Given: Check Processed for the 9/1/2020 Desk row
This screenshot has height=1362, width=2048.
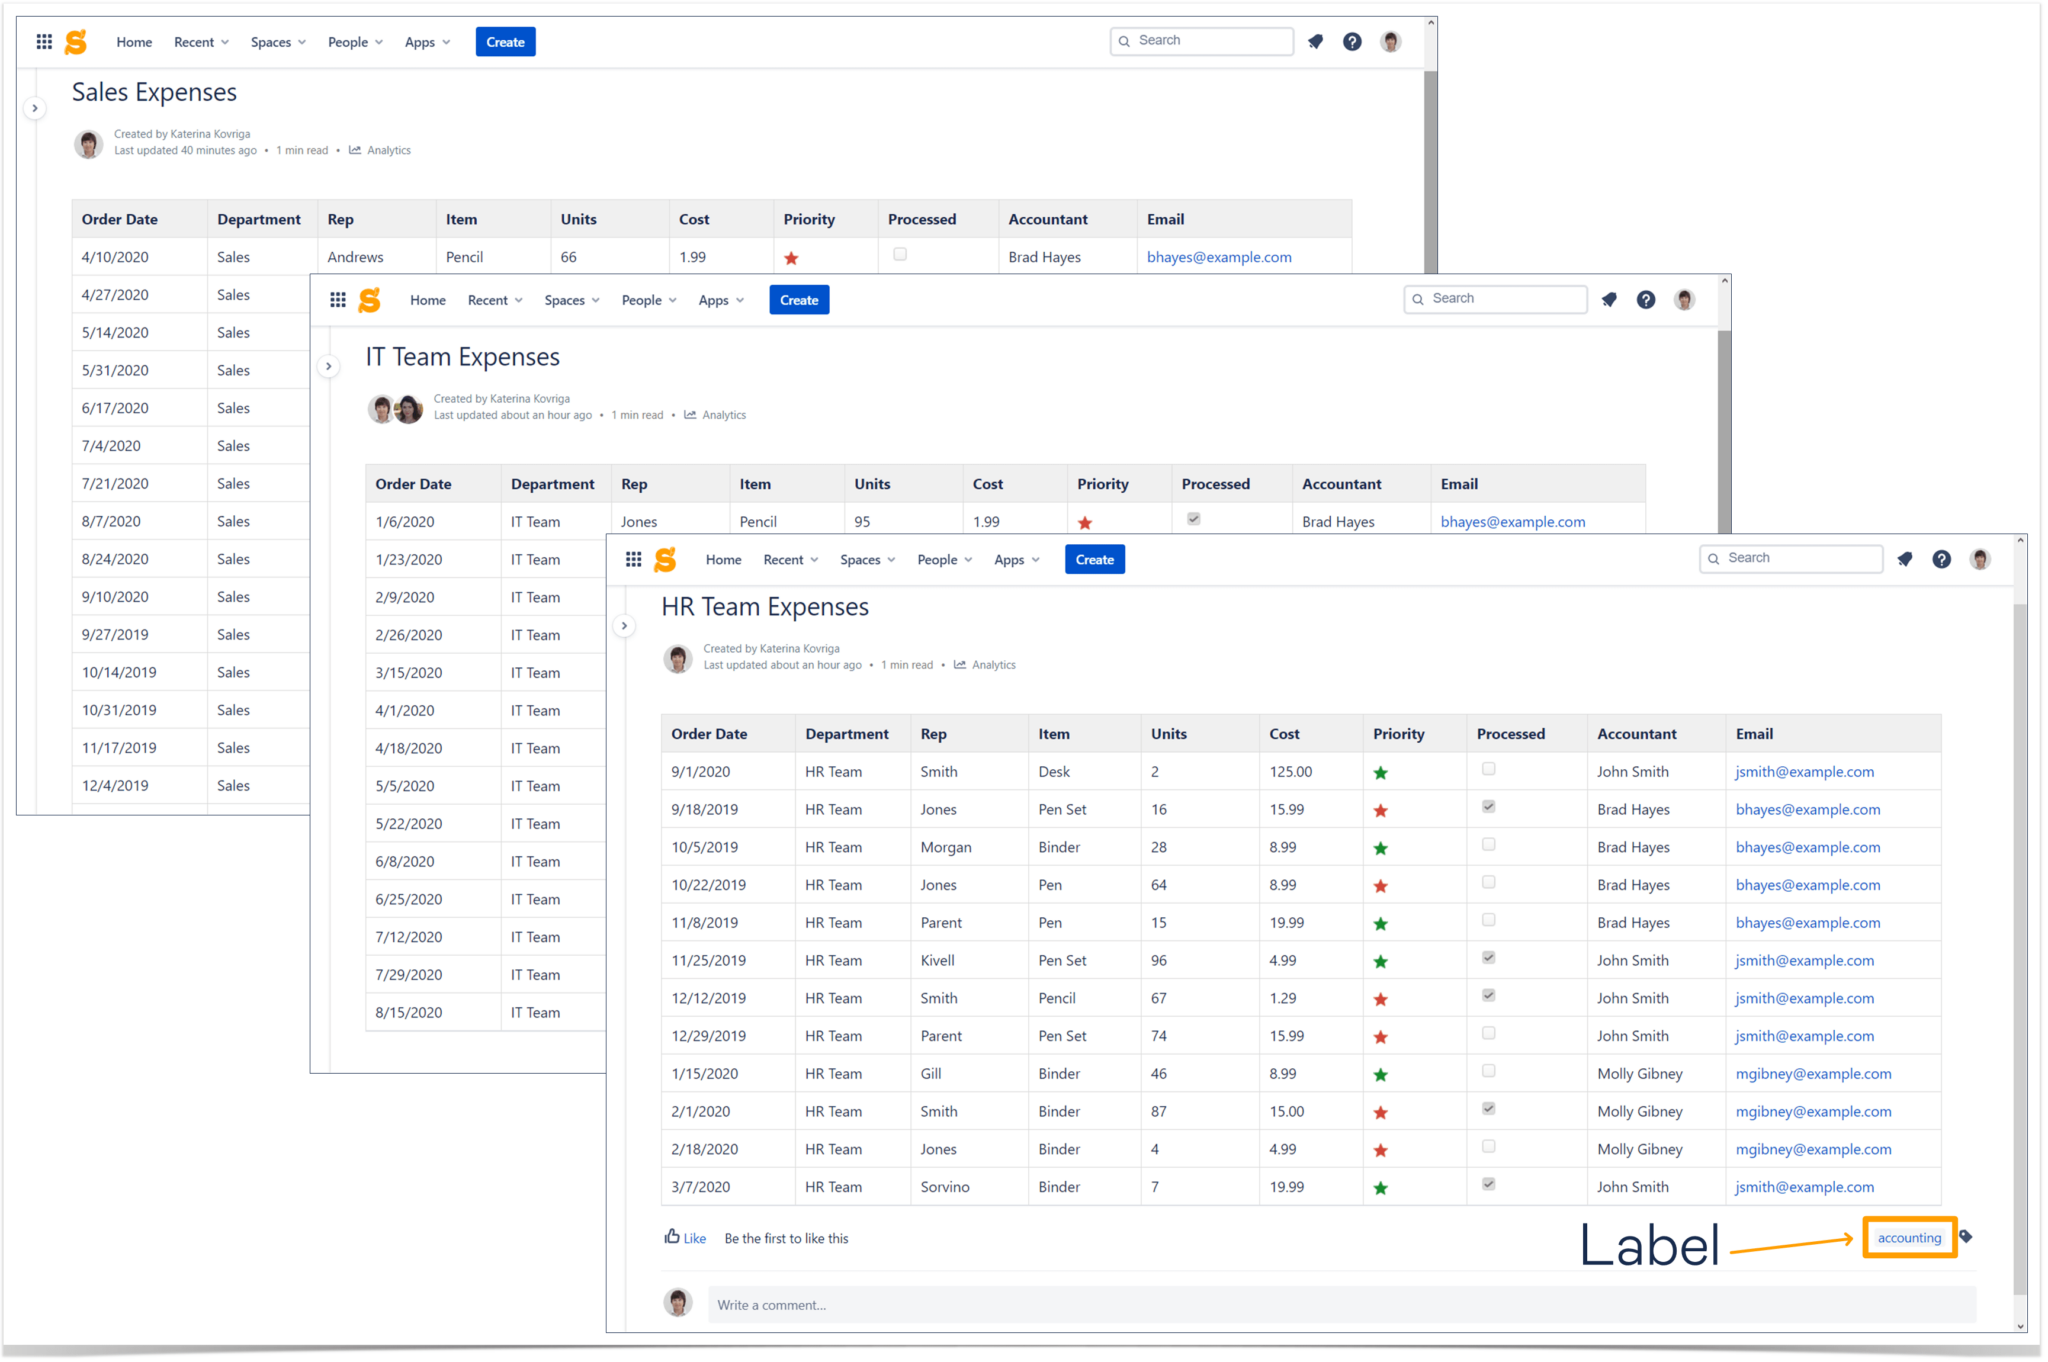Looking at the screenshot, I should point(1488,769).
